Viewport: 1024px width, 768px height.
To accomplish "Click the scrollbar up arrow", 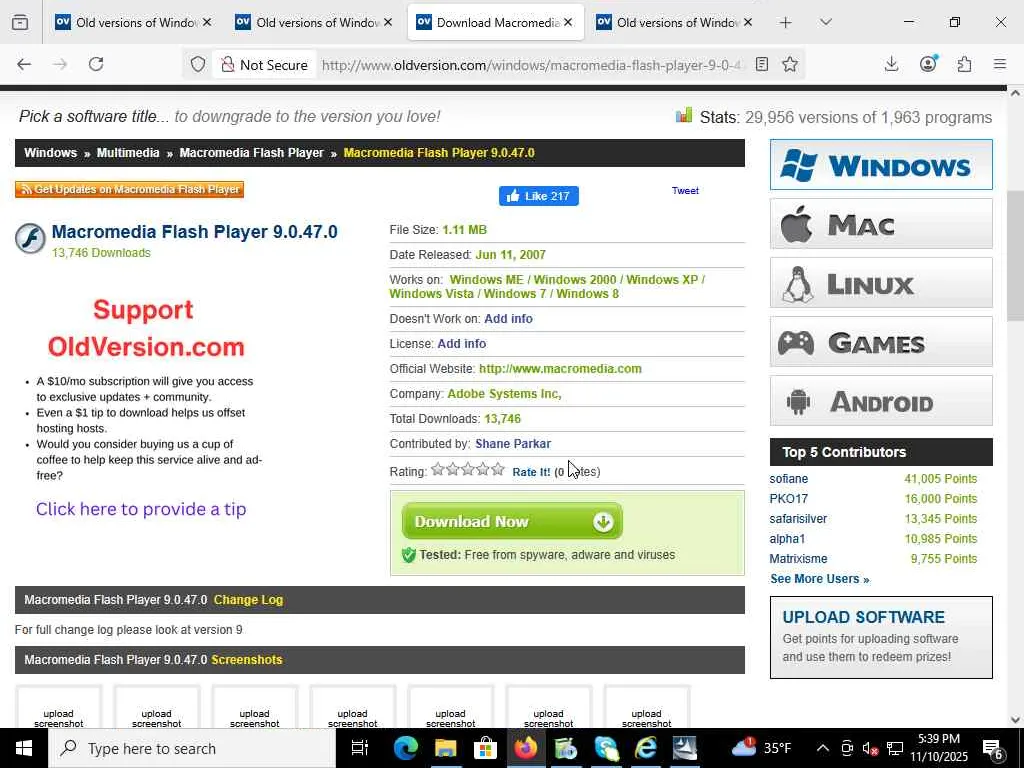I will (x=1016, y=93).
